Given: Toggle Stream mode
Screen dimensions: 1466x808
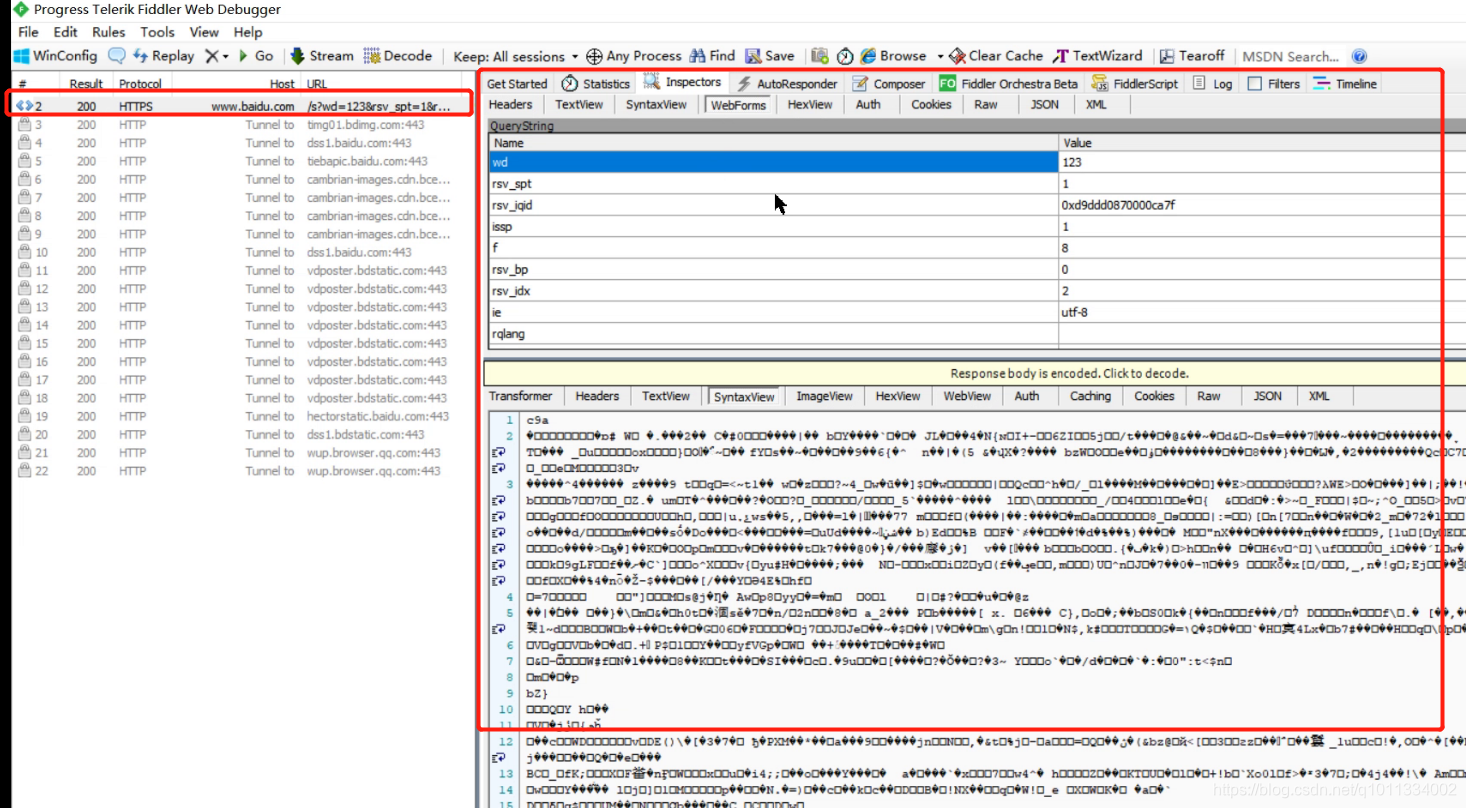Looking at the screenshot, I should 321,56.
